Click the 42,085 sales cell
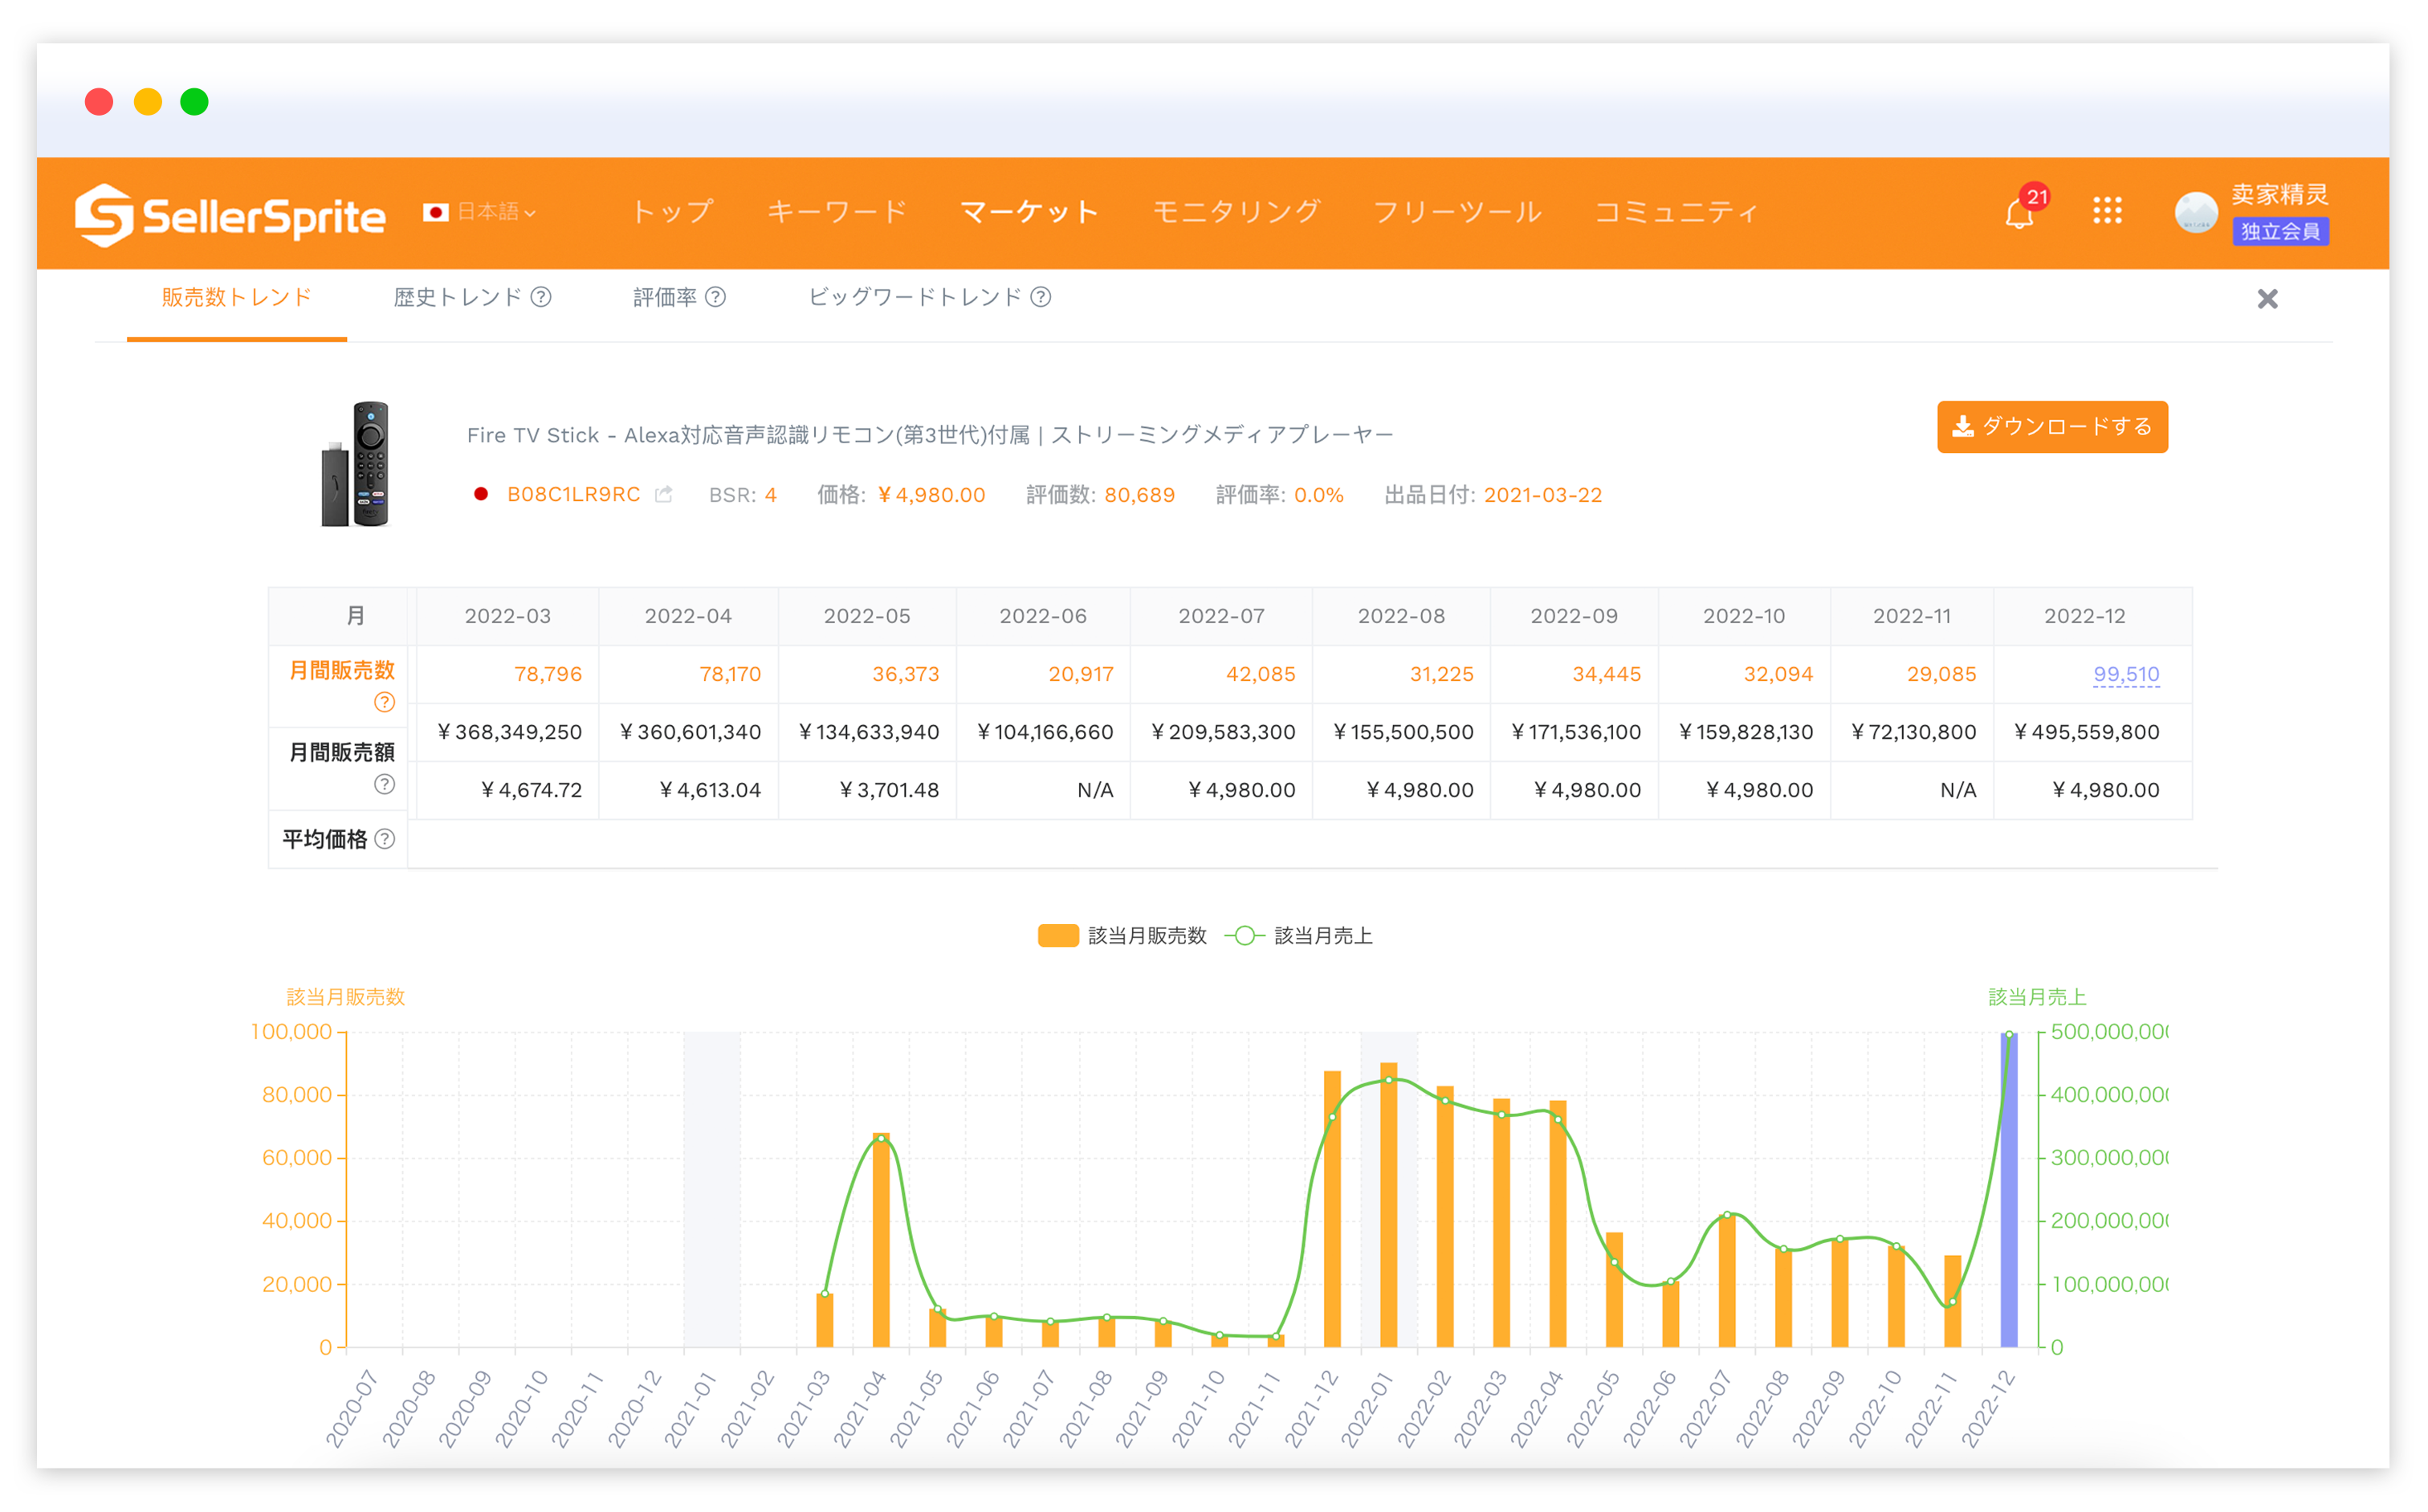This screenshot has height=1512, width=2428. (1221, 674)
